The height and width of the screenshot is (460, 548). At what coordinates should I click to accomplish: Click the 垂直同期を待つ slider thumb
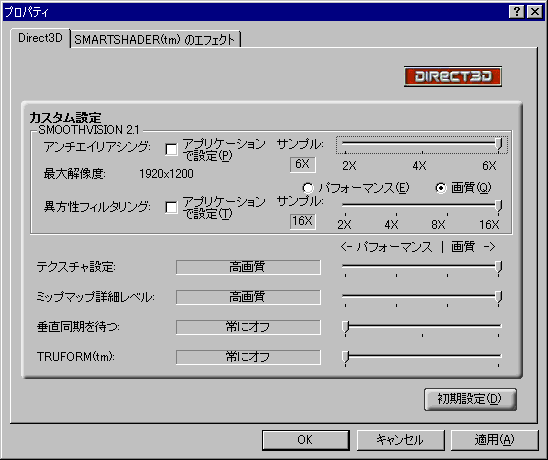[346, 327]
